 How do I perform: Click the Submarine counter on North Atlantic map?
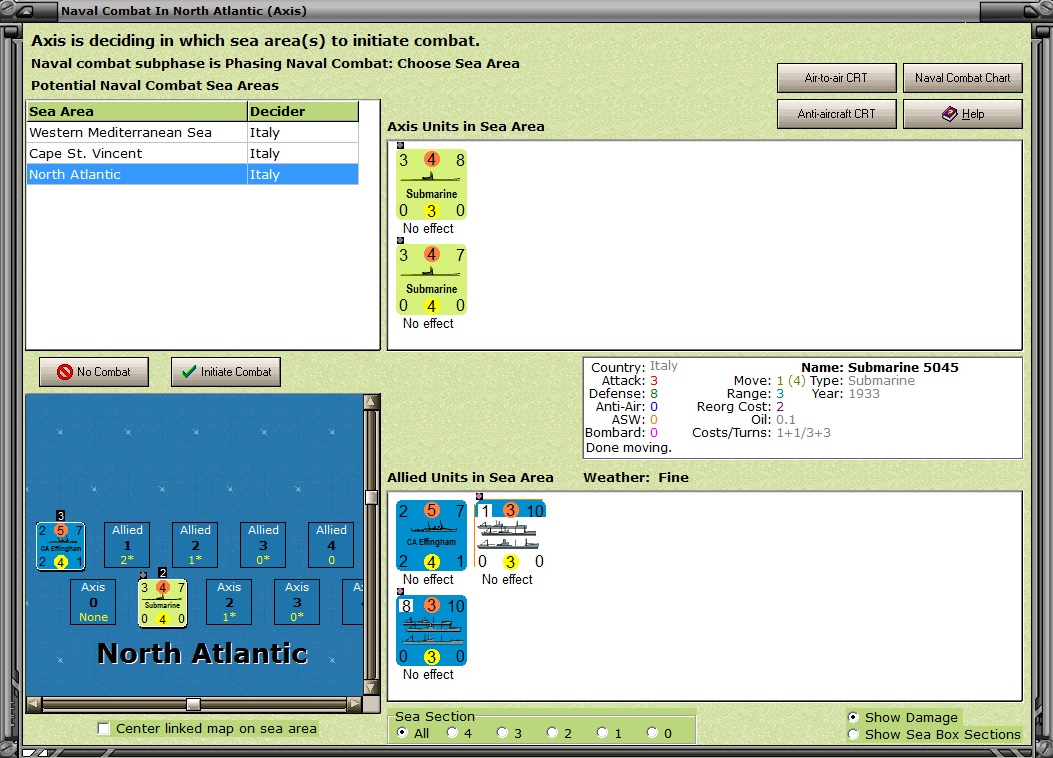pyautogui.click(x=163, y=603)
